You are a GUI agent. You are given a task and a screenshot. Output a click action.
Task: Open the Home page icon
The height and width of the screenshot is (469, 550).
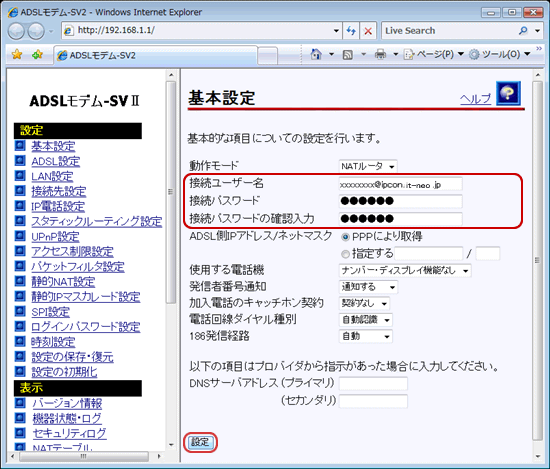[316, 54]
